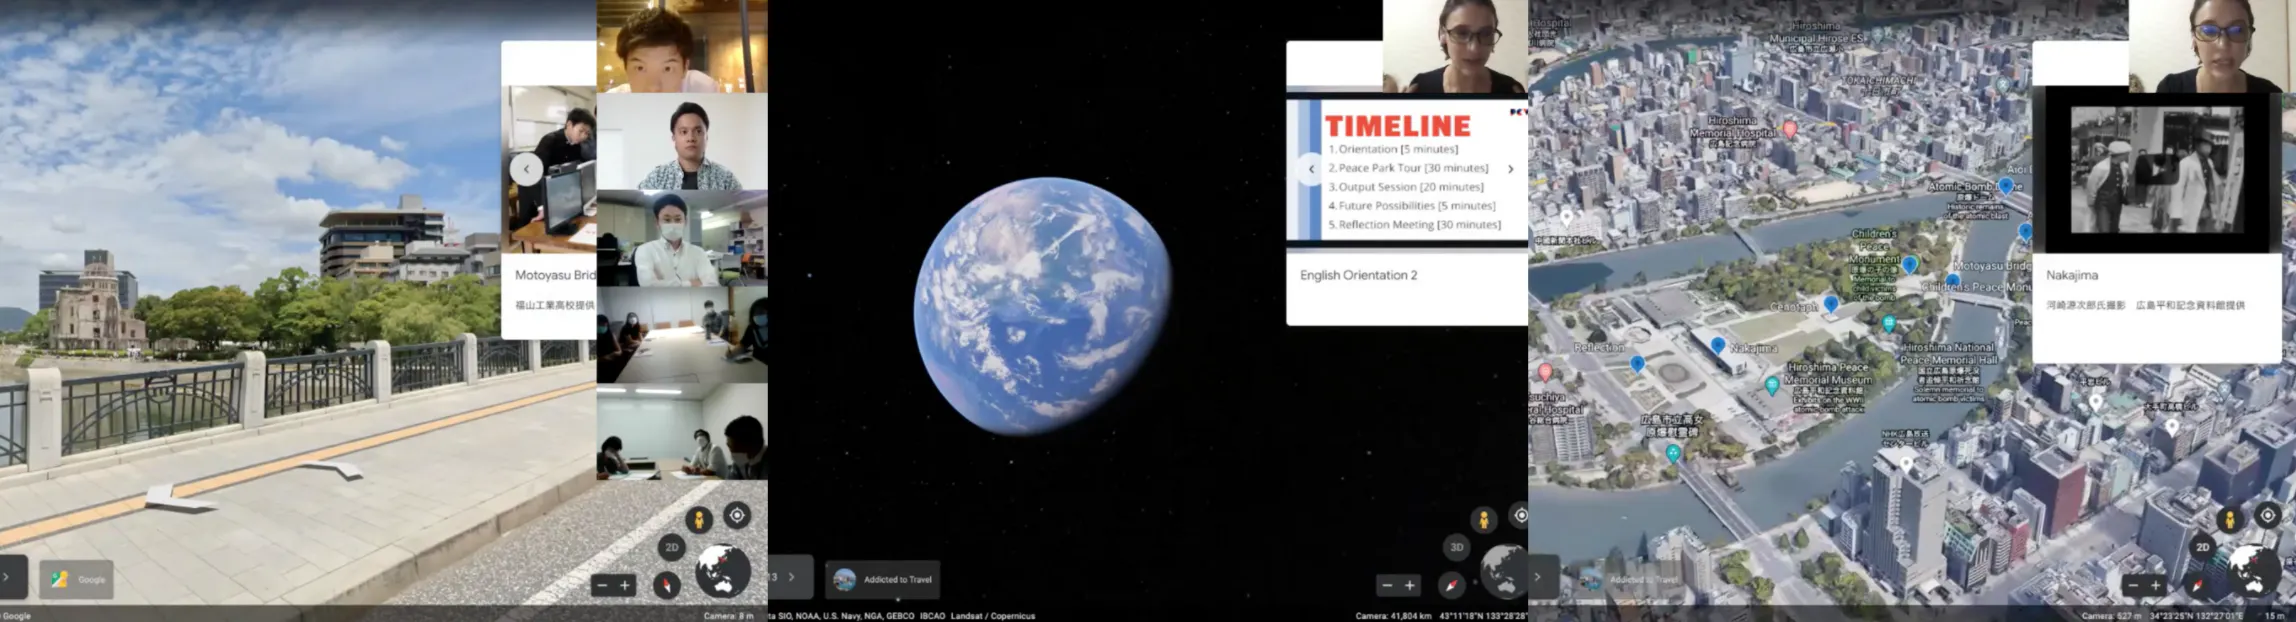This screenshot has height=622, width=2296.
Task: Select the blue pin beside the Nakajima map label
Action: [x=1718, y=346]
